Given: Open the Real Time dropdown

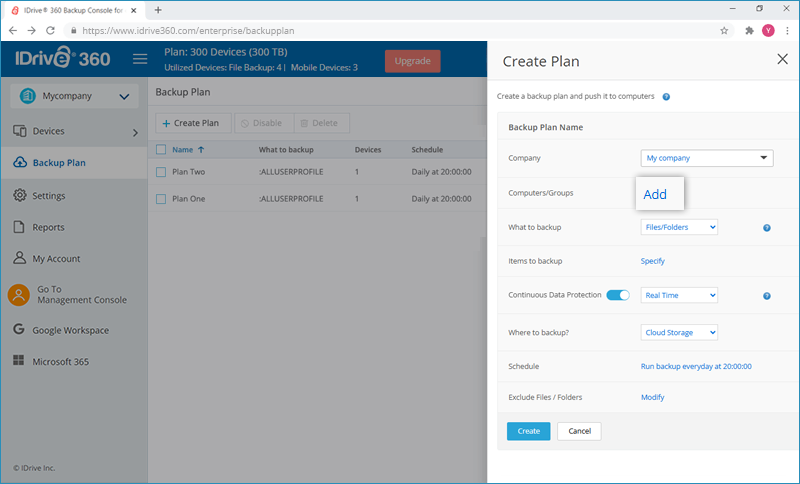Looking at the screenshot, I should click(679, 295).
